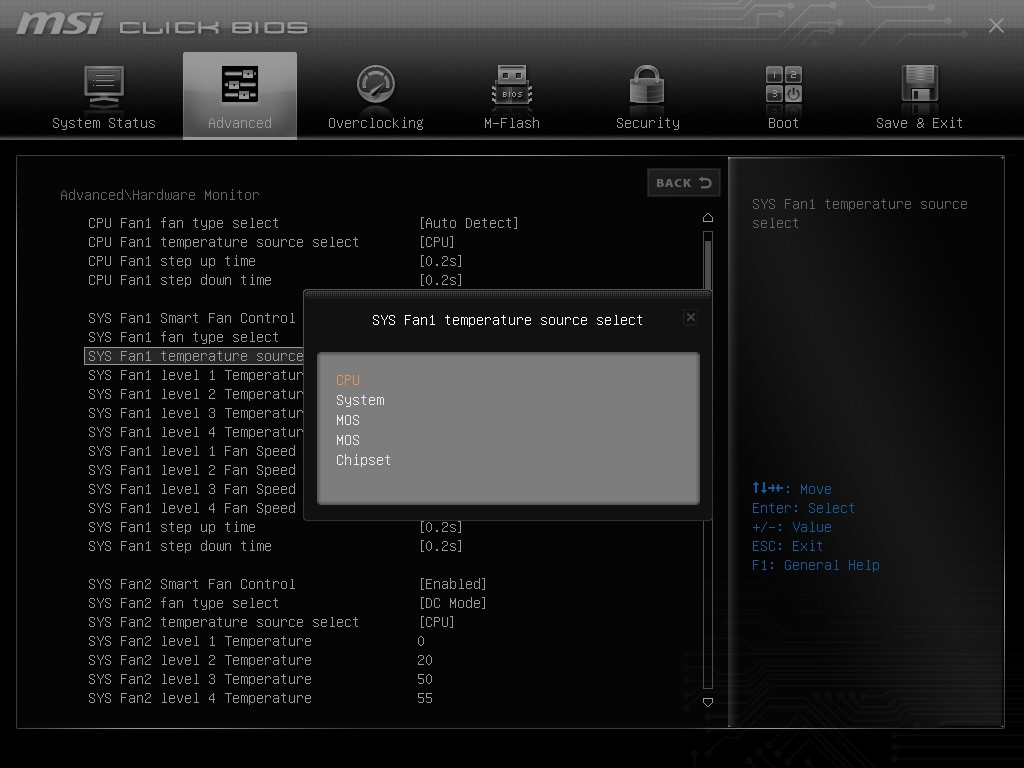Select SYS Fan2 level 2 Temperature value 20
The height and width of the screenshot is (768, 1024).
(x=424, y=660)
